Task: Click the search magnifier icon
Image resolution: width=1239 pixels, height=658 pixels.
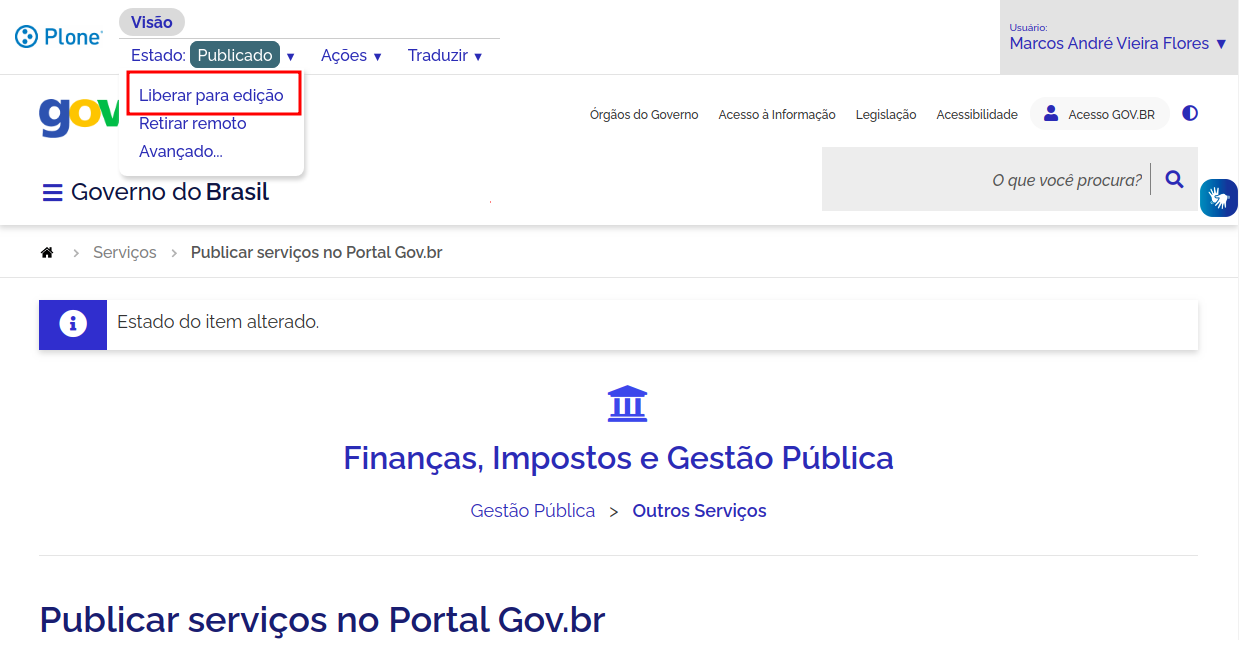Action: (x=1174, y=180)
